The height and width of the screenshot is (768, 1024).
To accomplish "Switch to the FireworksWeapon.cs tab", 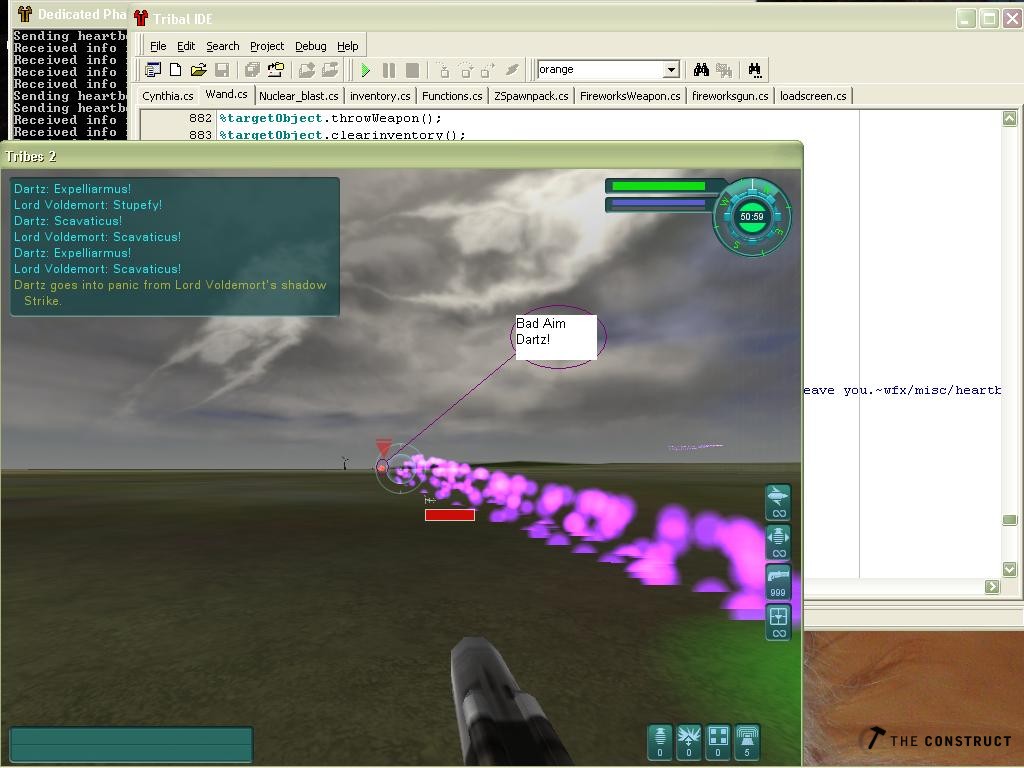I will point(630,96).
